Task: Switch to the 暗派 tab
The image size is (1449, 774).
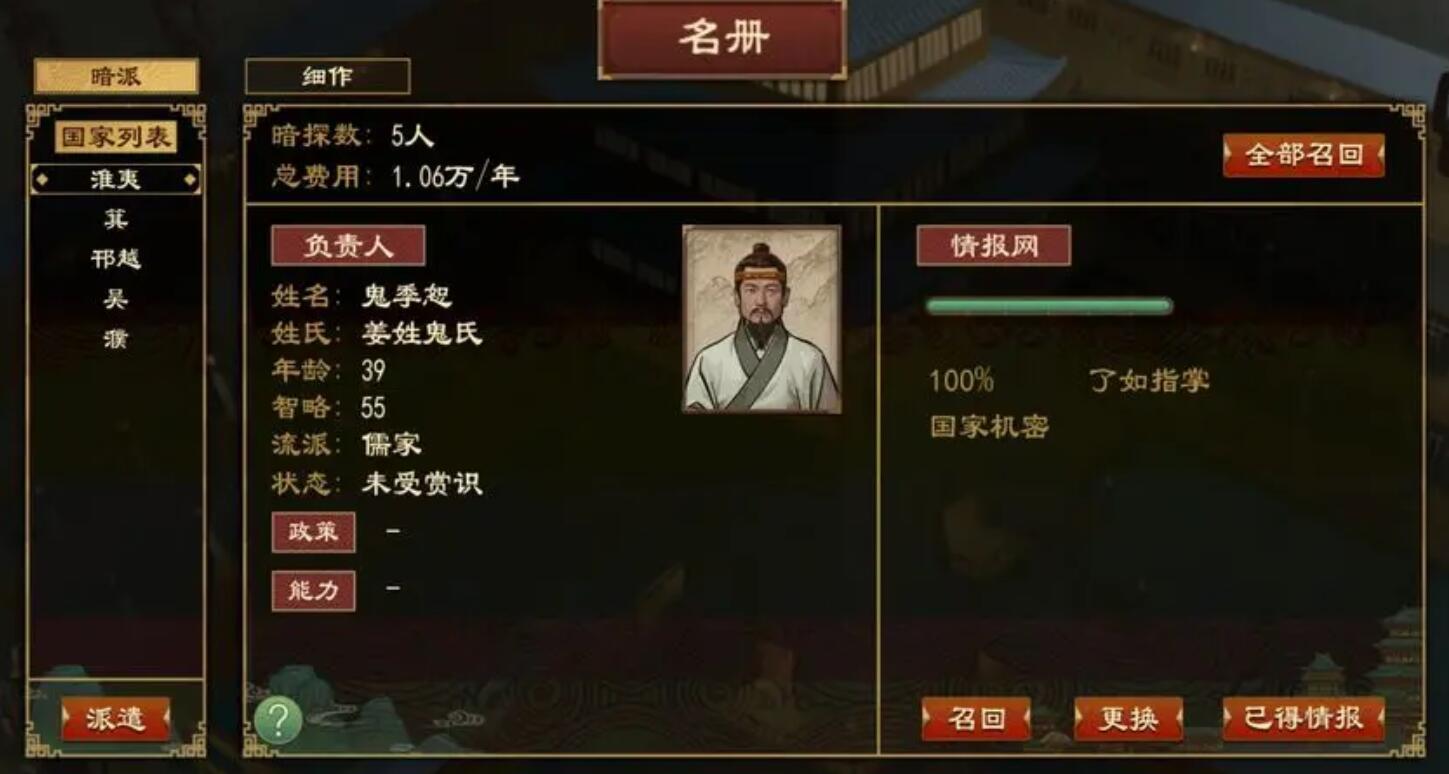Action: coord(116,76)
